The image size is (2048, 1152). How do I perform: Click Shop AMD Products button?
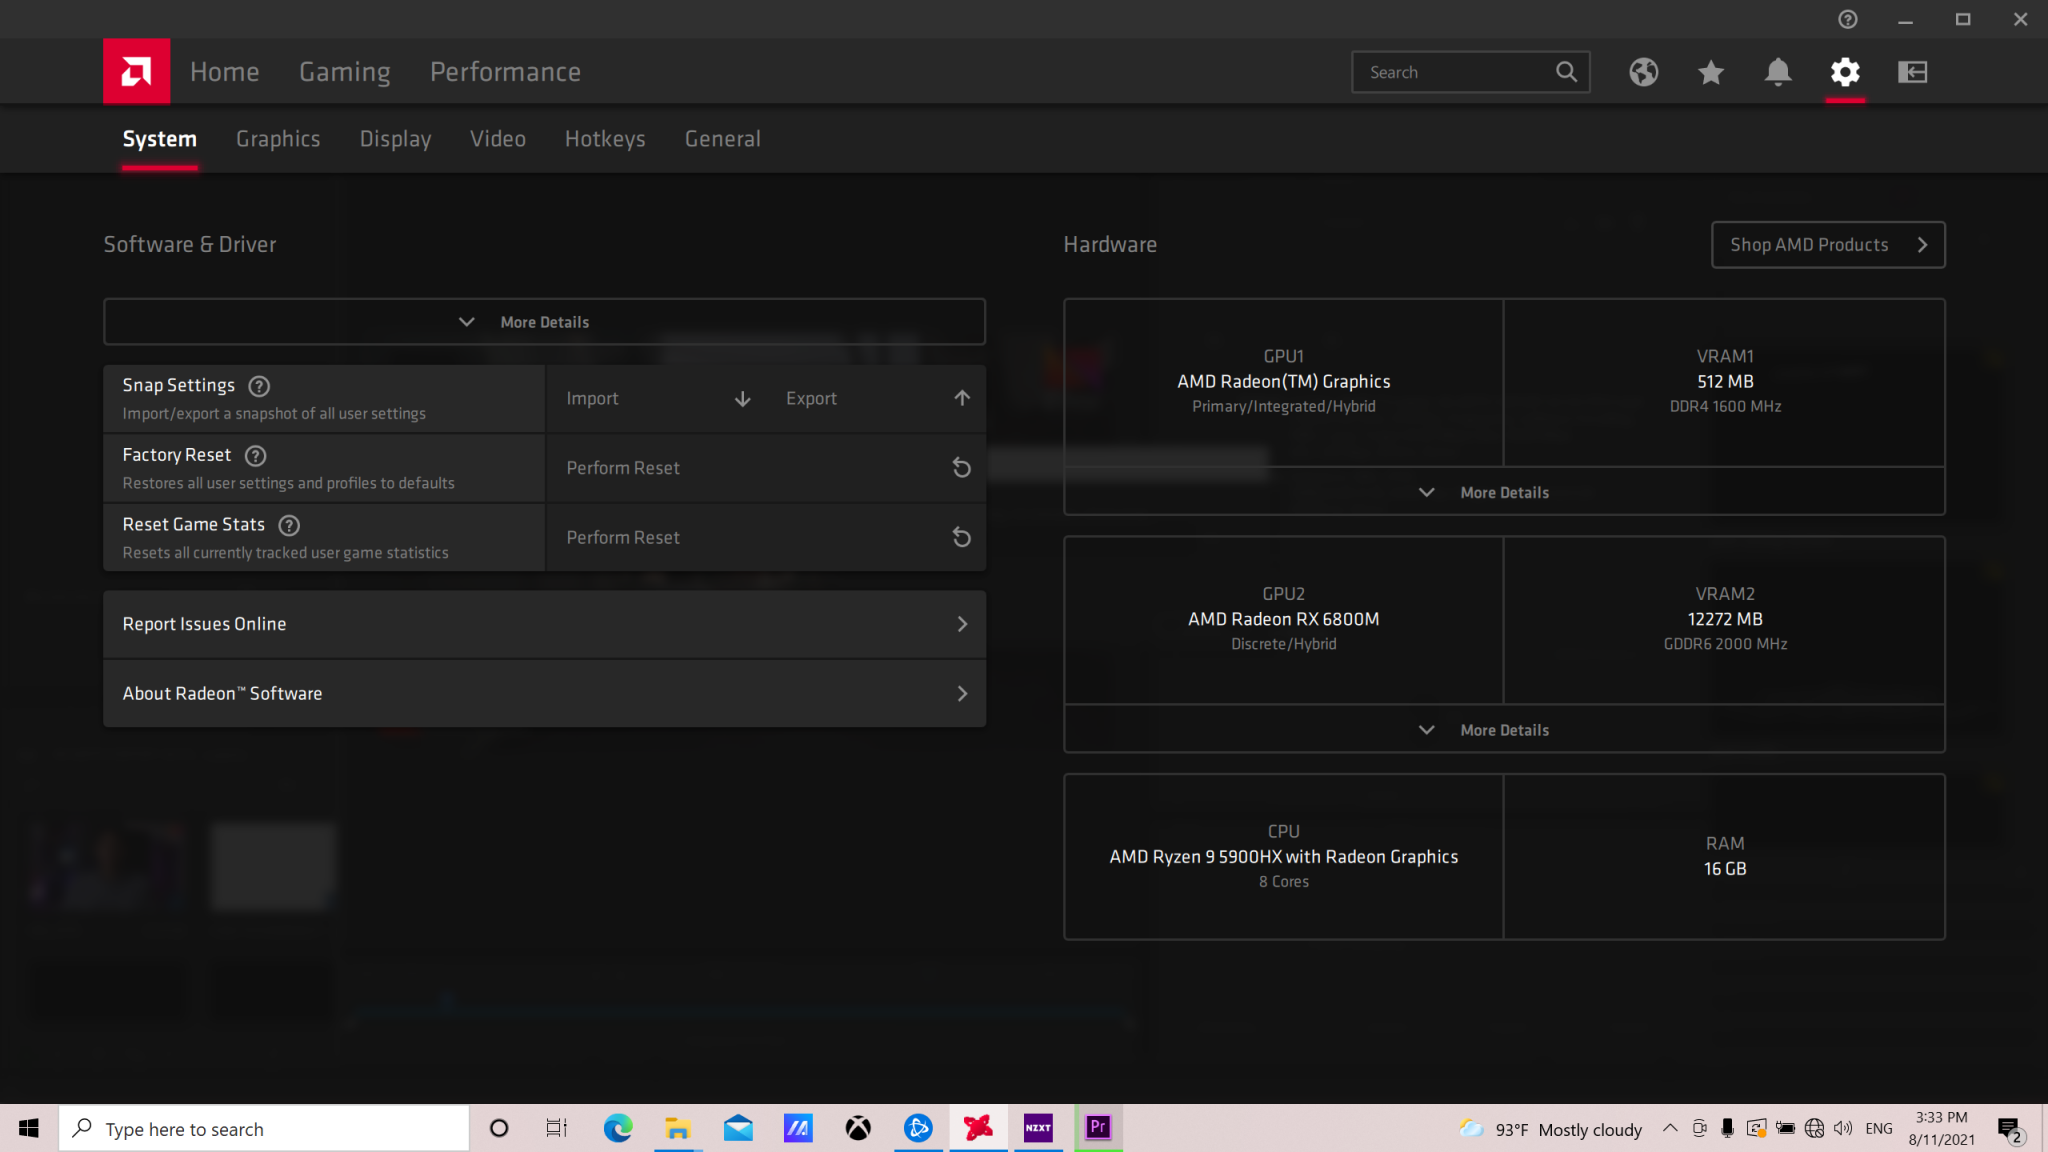(1828, 245)
